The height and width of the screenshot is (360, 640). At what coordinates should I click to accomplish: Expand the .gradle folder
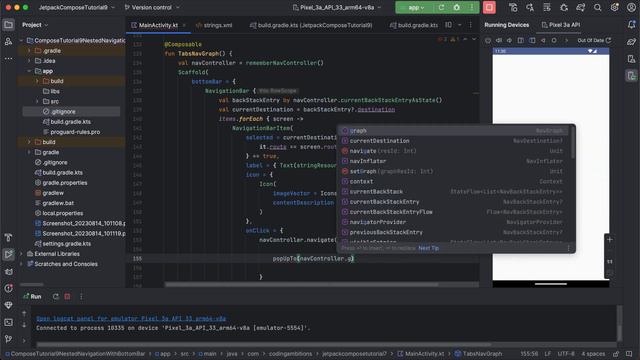[29, 51]
